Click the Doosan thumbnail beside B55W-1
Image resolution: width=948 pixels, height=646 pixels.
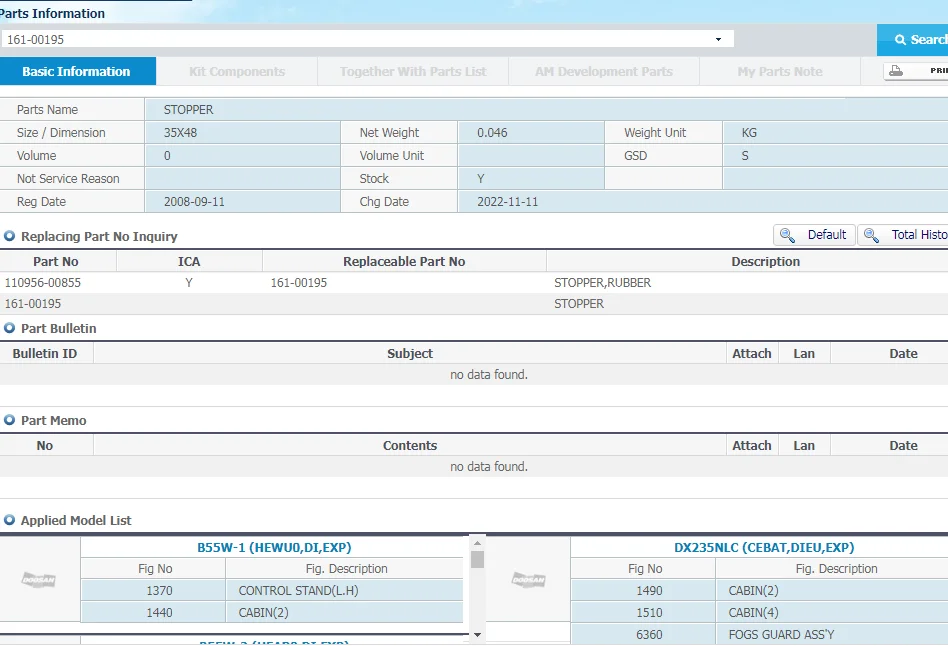[x=39, y=580]
